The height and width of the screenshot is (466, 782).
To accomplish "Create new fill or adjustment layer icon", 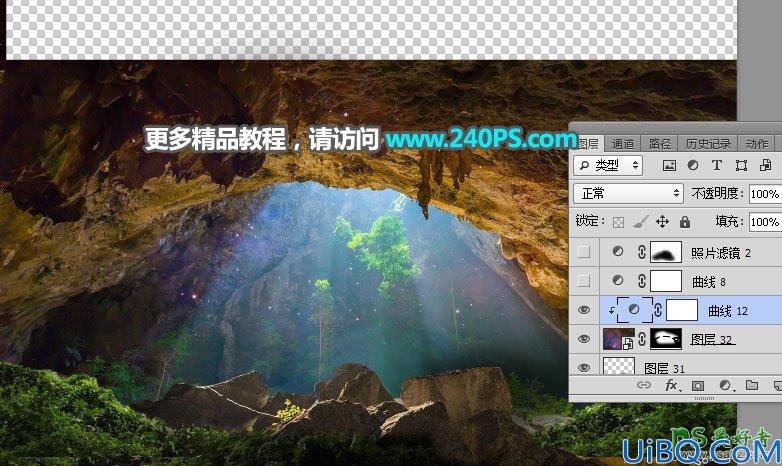I will pos(726,385).
